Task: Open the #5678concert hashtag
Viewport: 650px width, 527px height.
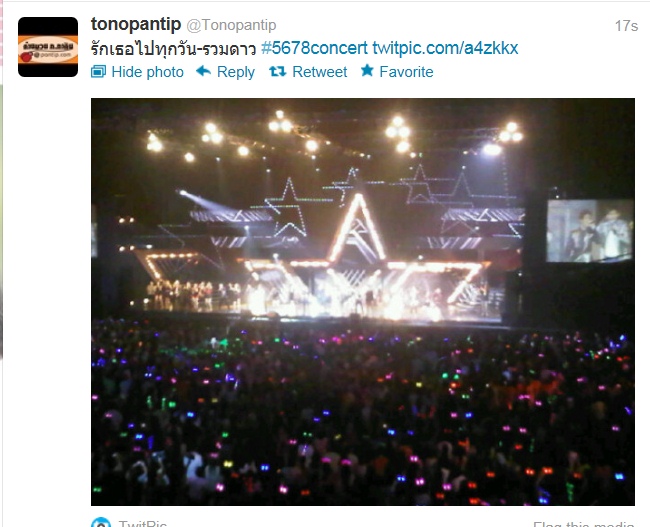Action: pyautogui.click(x=314, y=48)
